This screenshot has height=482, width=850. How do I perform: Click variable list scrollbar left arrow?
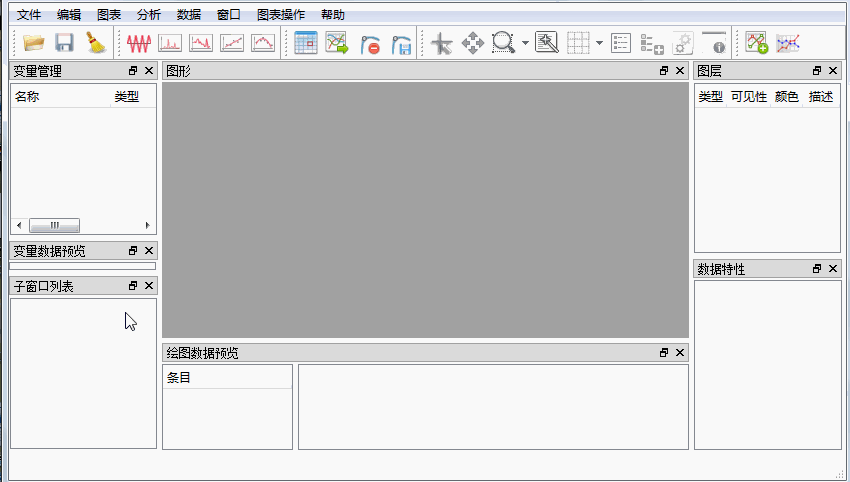(x=20, y=225)
